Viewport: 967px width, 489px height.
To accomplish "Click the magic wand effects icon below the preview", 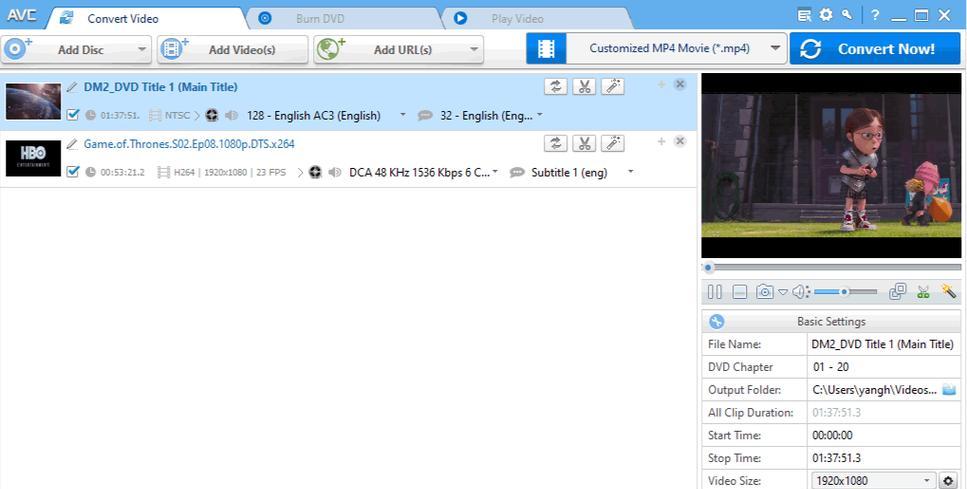I will (x=948, y=291).
